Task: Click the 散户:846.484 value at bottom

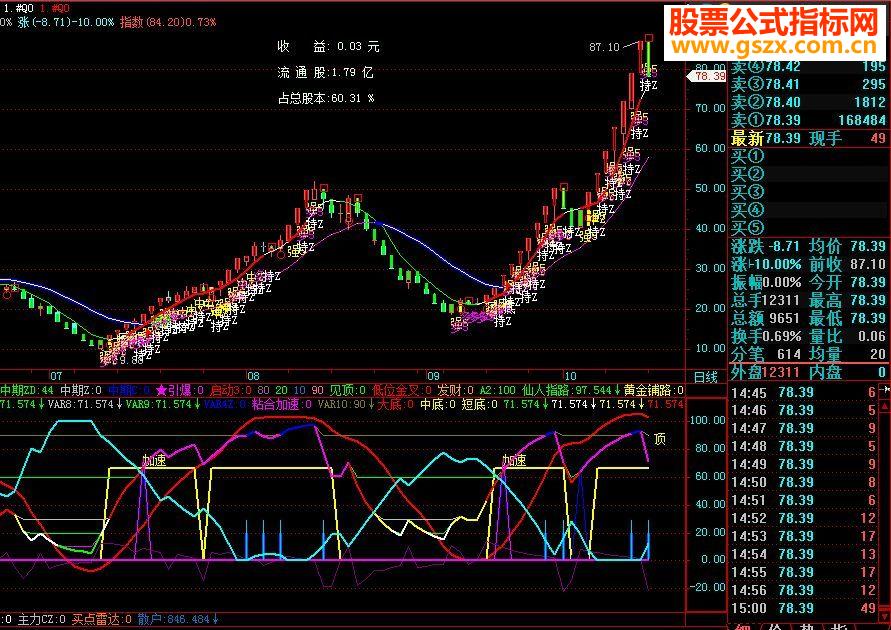Action: click(178, 619)
